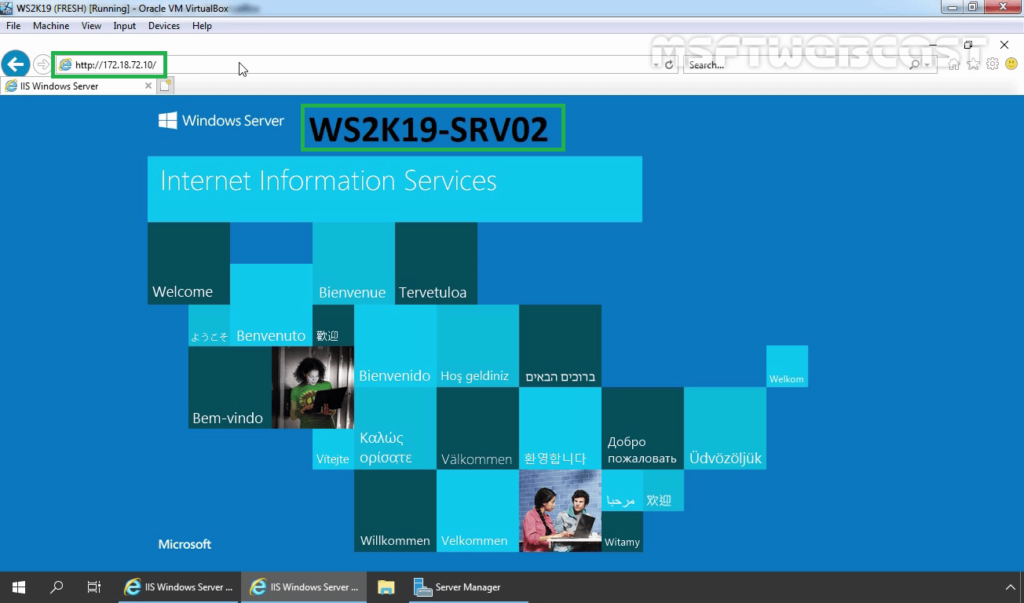Click the Forward navigation arrow
The image size is (1024, 603).
(x=42, y=65)
